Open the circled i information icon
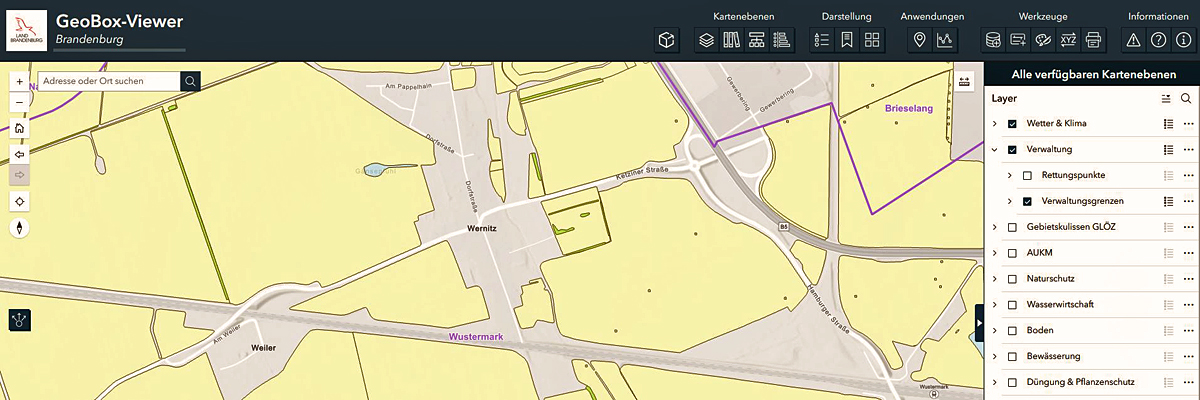Image resolution: width=1200 pixels, height=400 pixels. tap(1183, 40)
